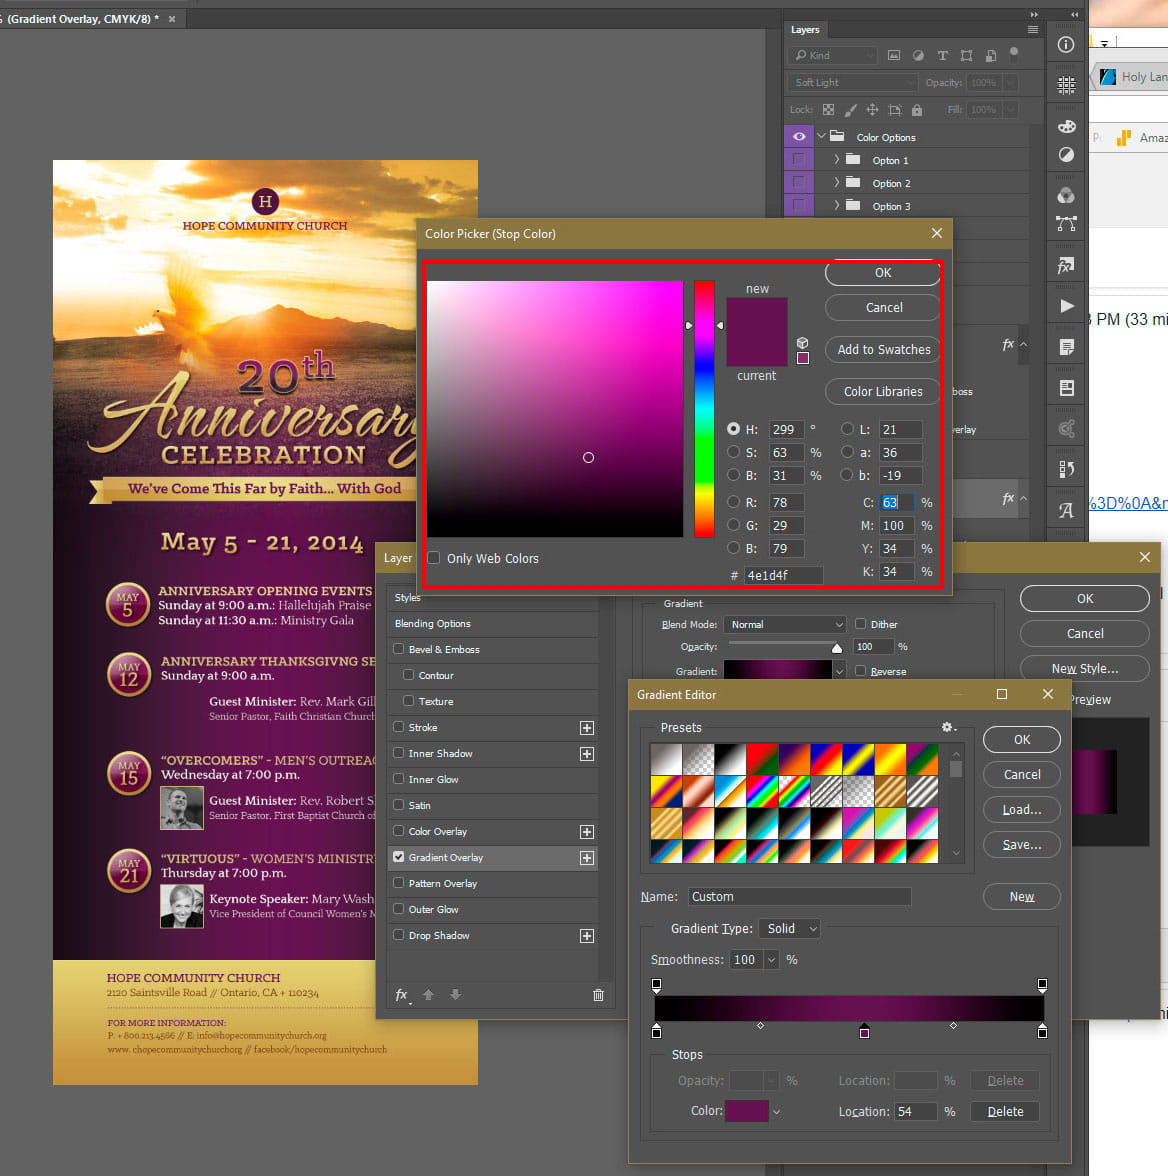Hide the Color Options layer group
1168x1176 pixels.
pyautogui.click(x=798, y=137)
